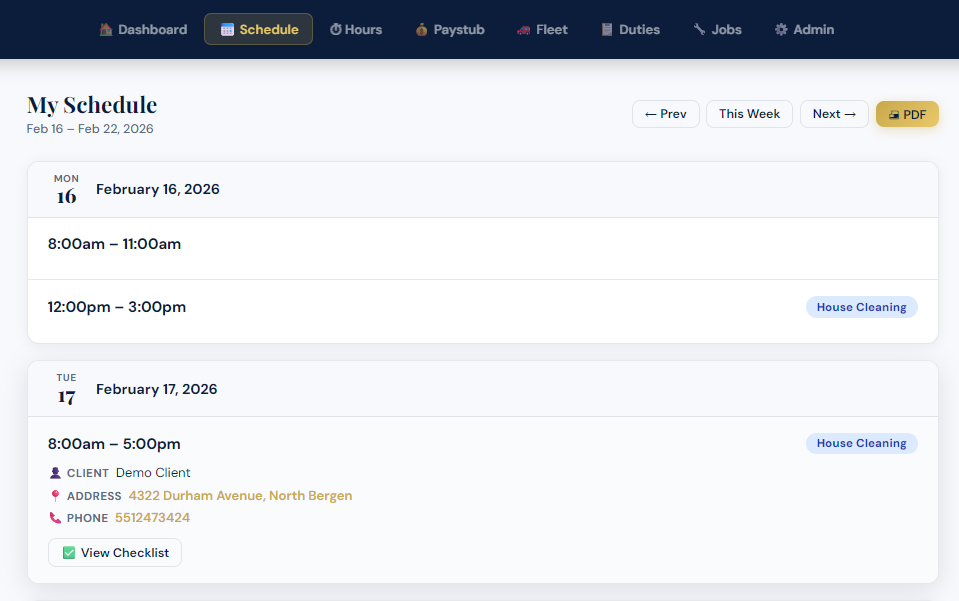959x601 pixels.
Task: Open the Paystub tab
Action: pos(450,30)
